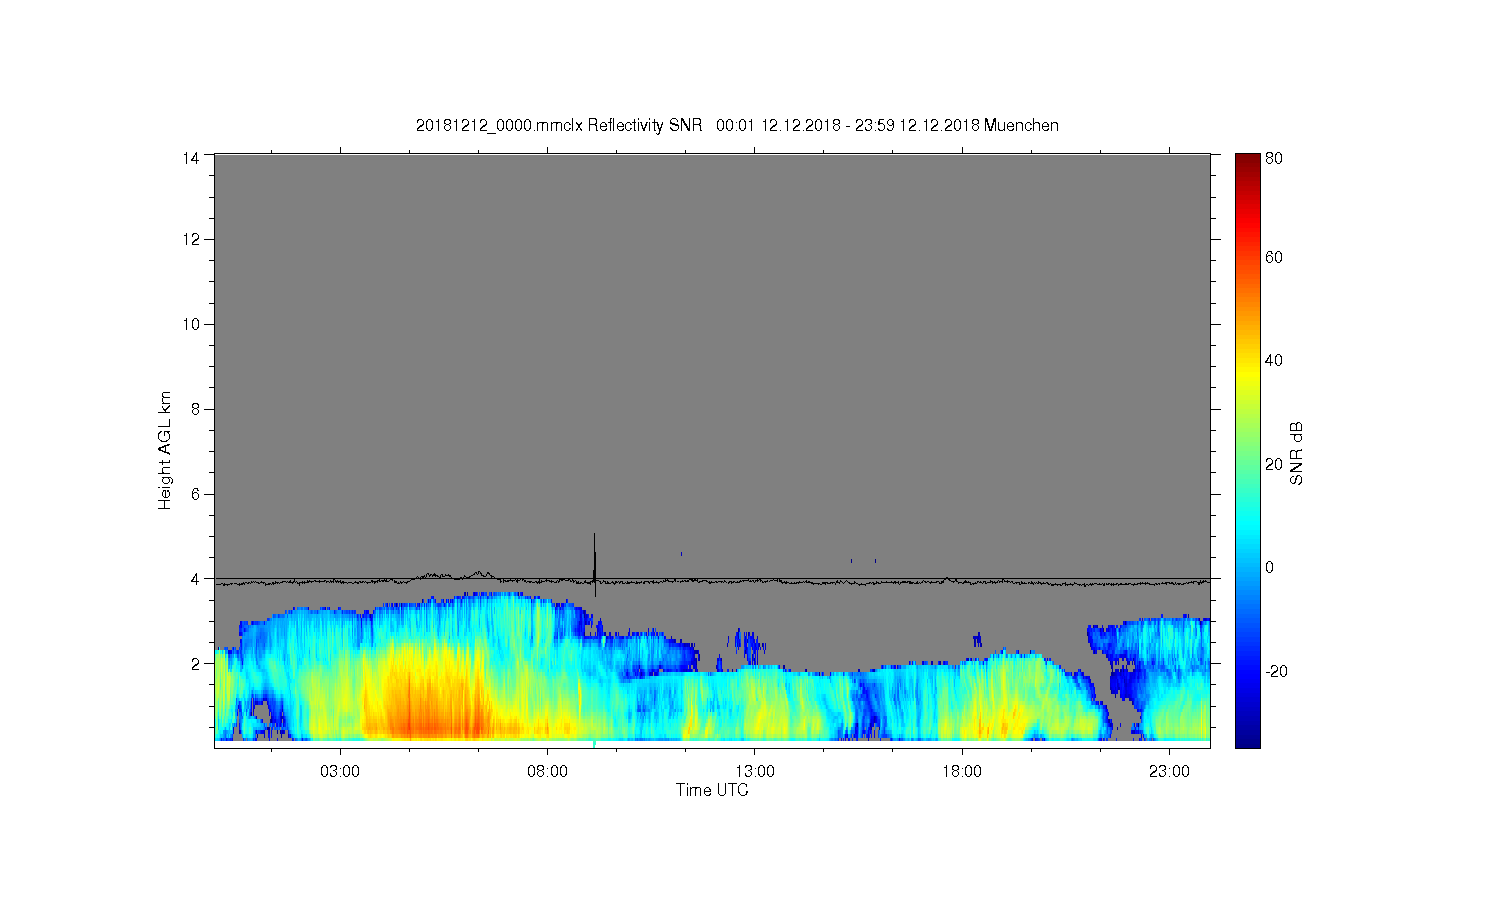This screenshot has width=1500, height=900.
Task: Click the height tick label 4
Action: [x=196, y=579]
